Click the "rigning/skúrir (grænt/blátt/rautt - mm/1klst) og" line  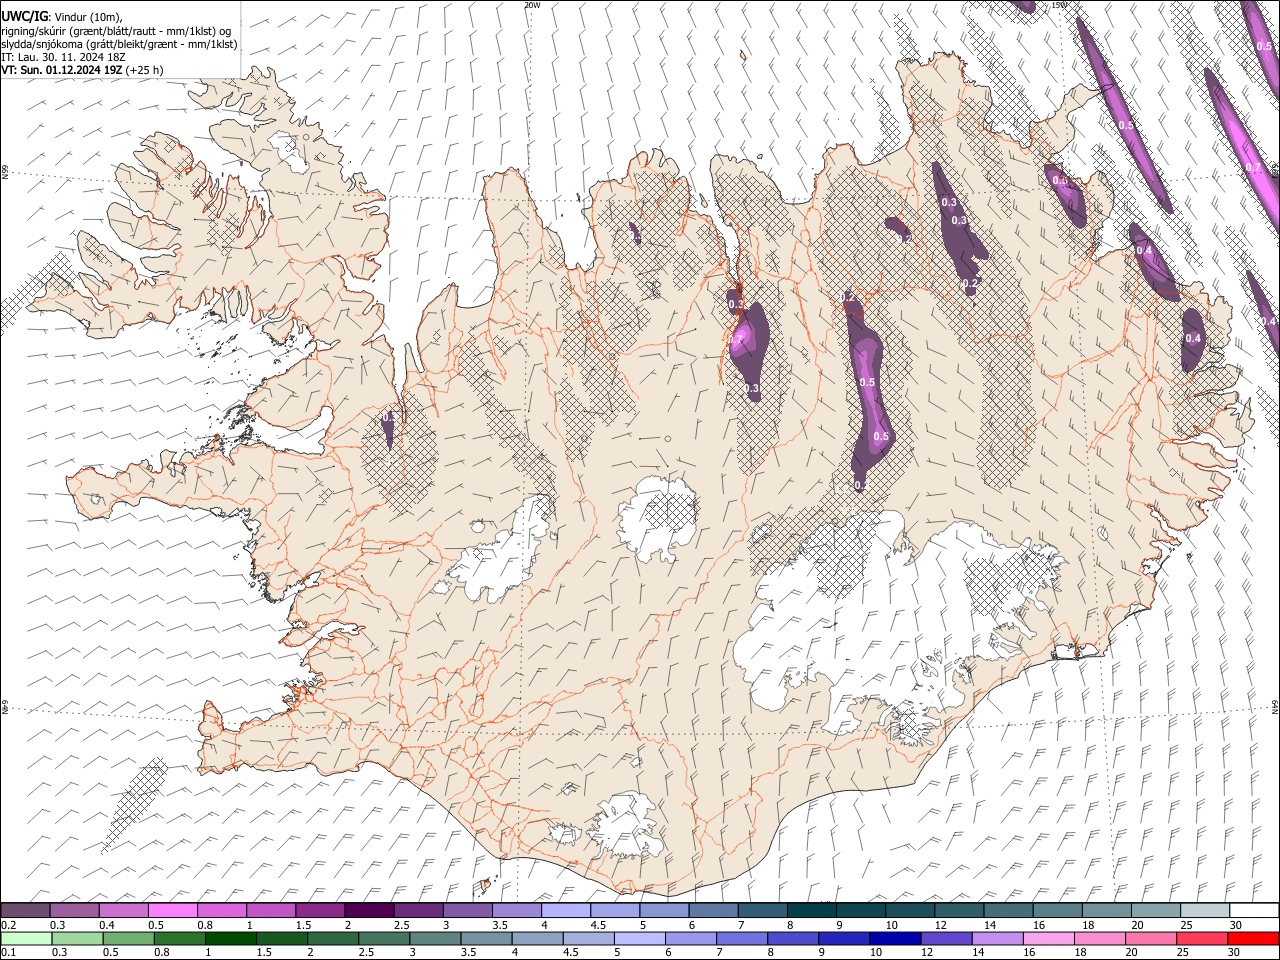(x=116, y=31)
